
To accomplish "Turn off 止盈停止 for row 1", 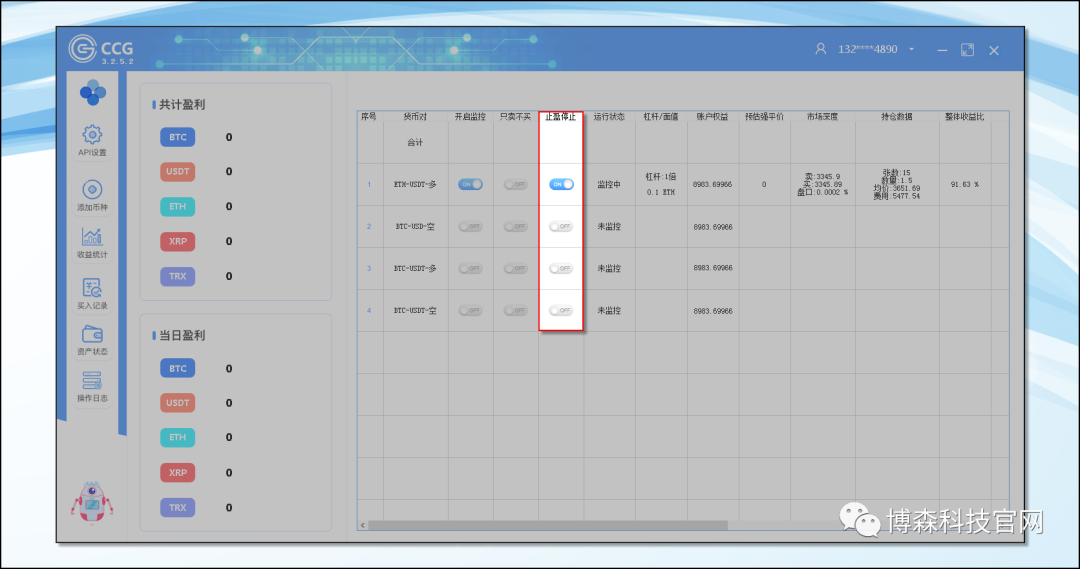I will coord(561,185).
